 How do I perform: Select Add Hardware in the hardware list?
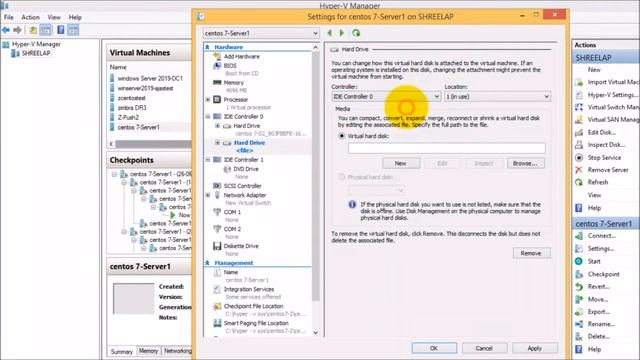[x=241, y=56]
